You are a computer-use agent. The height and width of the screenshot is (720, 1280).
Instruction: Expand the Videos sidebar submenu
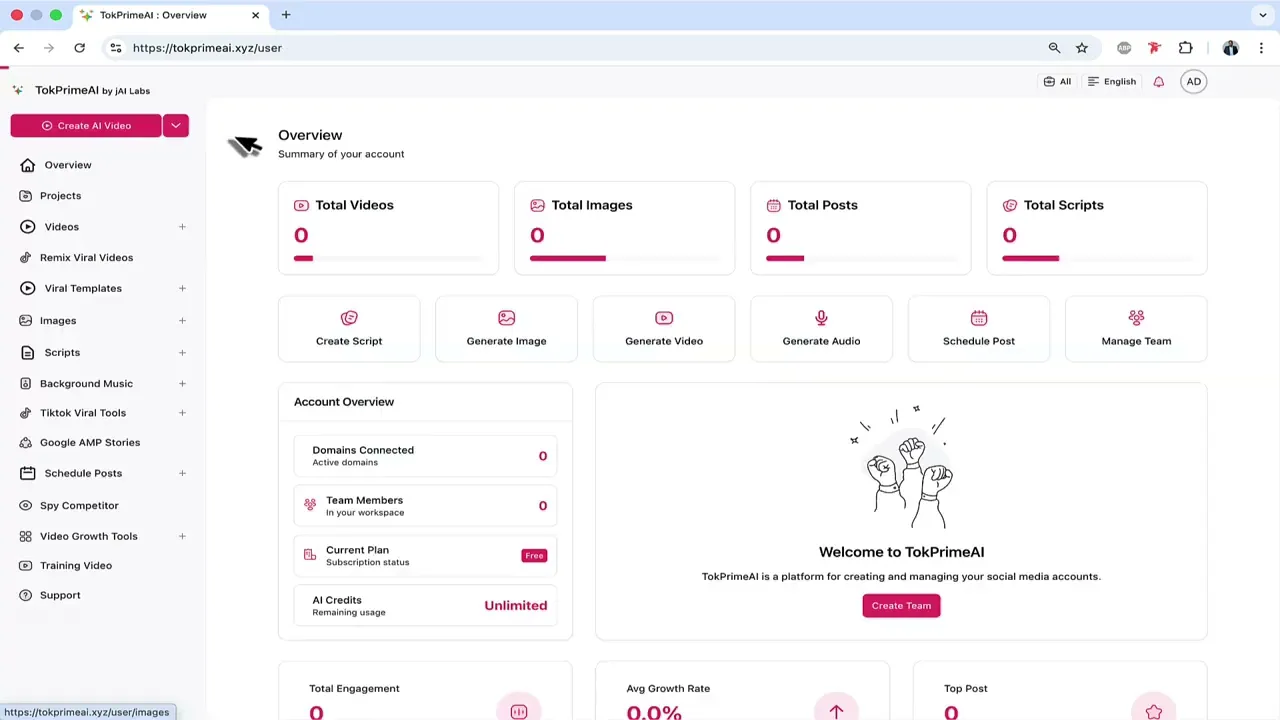(182, 227)
